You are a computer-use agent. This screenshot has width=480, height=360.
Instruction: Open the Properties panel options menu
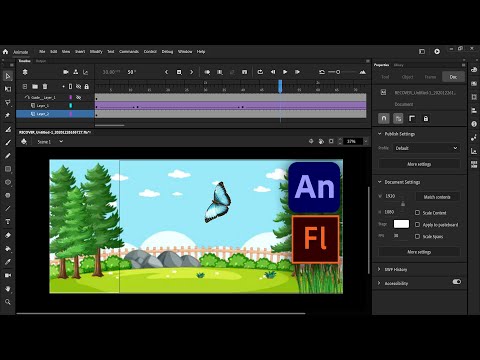[x=463, y=65]
